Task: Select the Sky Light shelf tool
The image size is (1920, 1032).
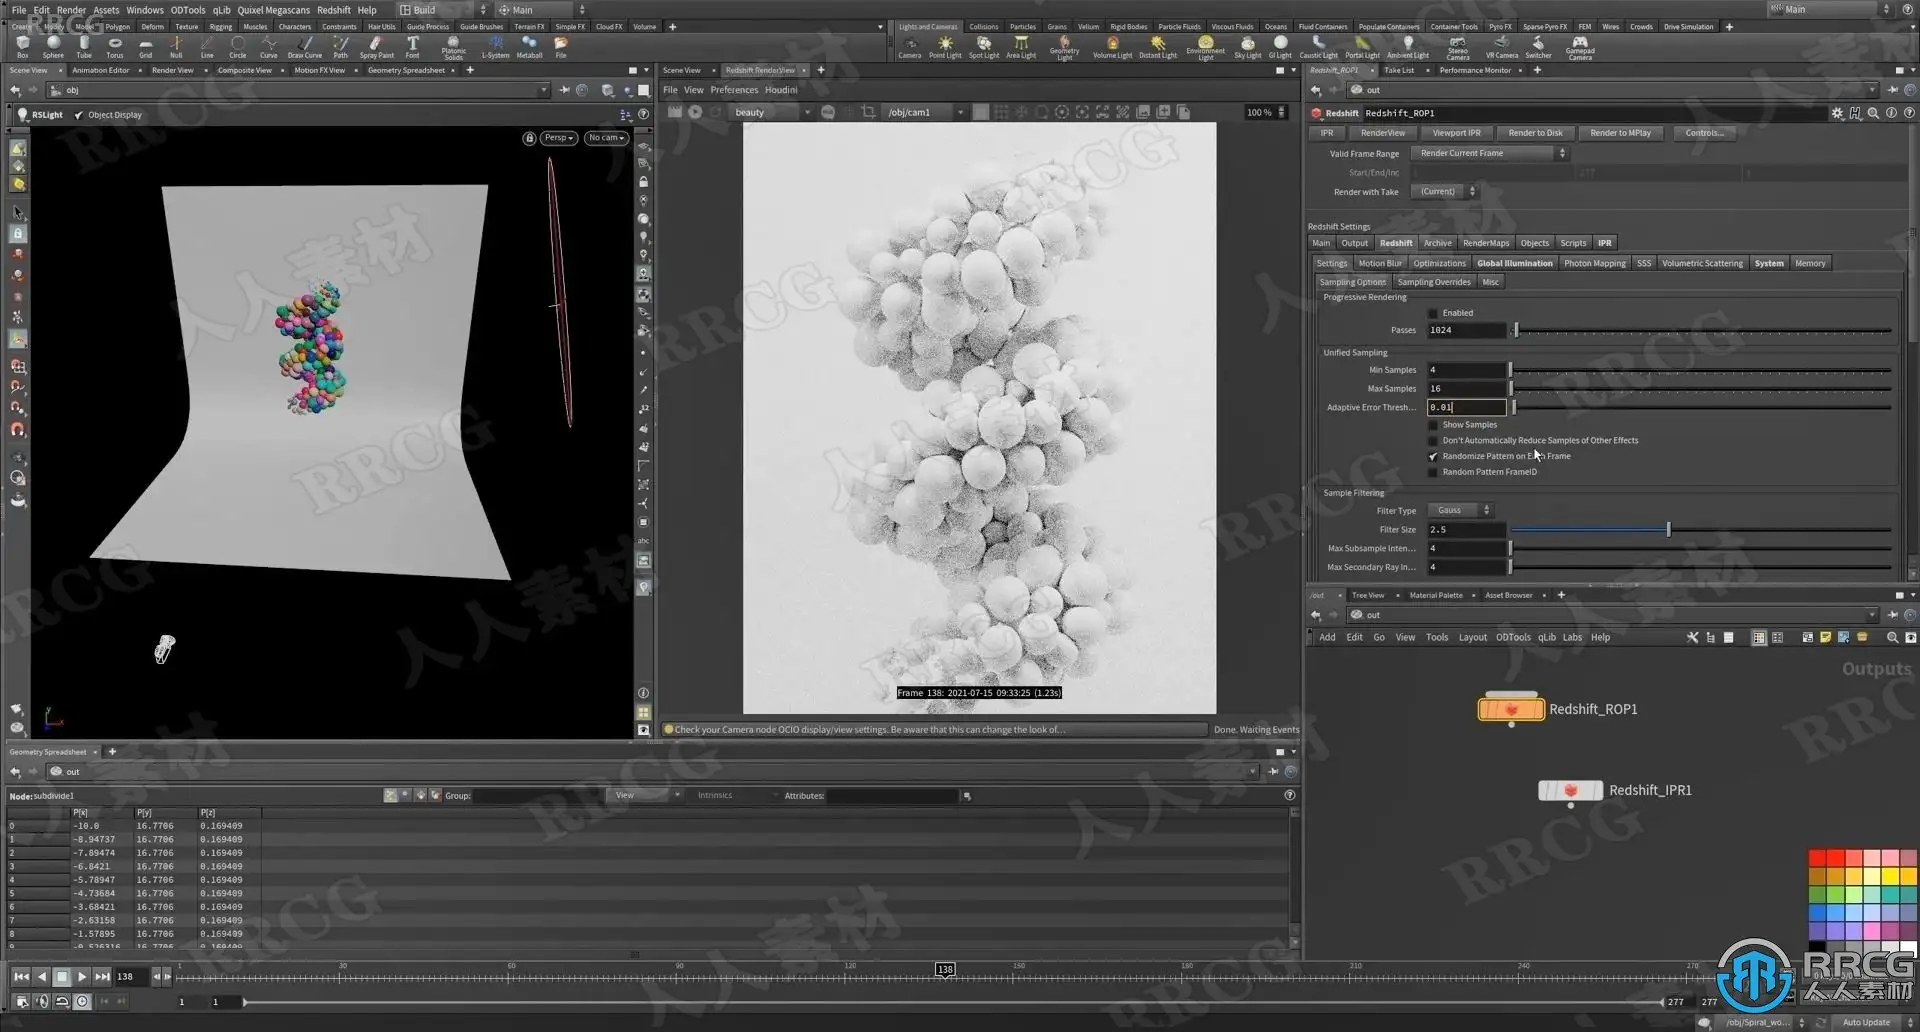Action: coord(1247,47)
